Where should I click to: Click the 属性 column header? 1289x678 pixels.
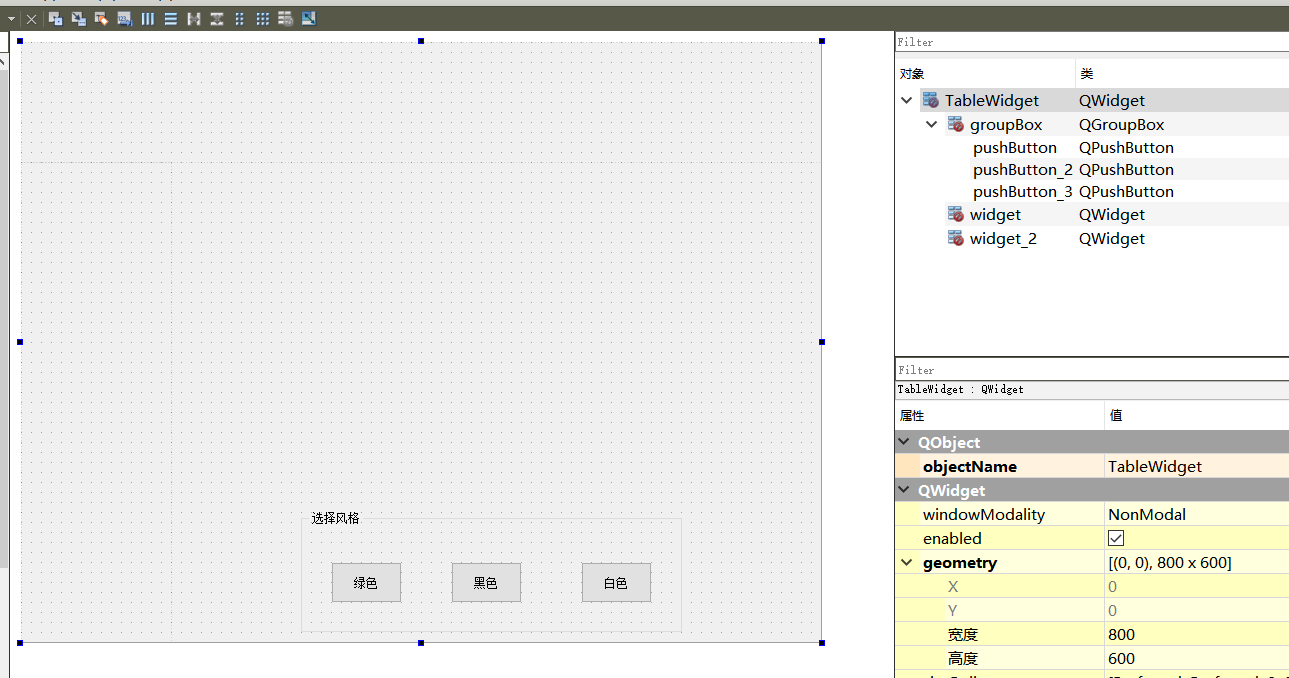pyautogui.click(x=1000, y=415)
